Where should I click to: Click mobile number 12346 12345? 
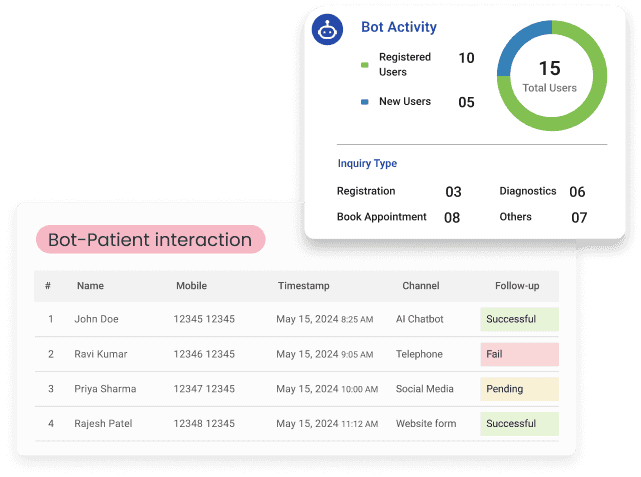pos(204,354)
